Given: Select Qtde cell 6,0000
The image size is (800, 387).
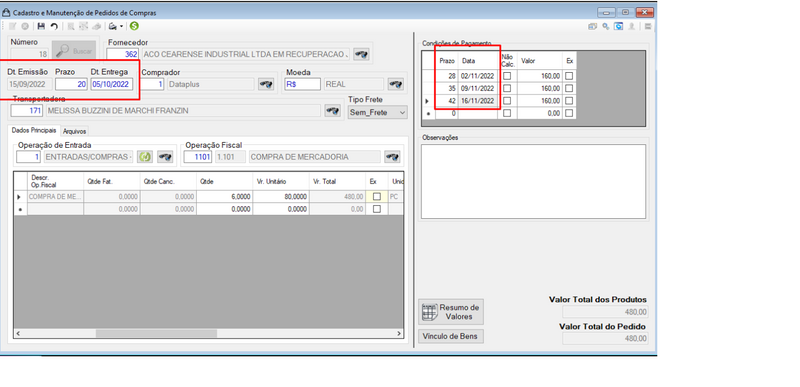Looking at the screenshot, I should tap(224, 196).
